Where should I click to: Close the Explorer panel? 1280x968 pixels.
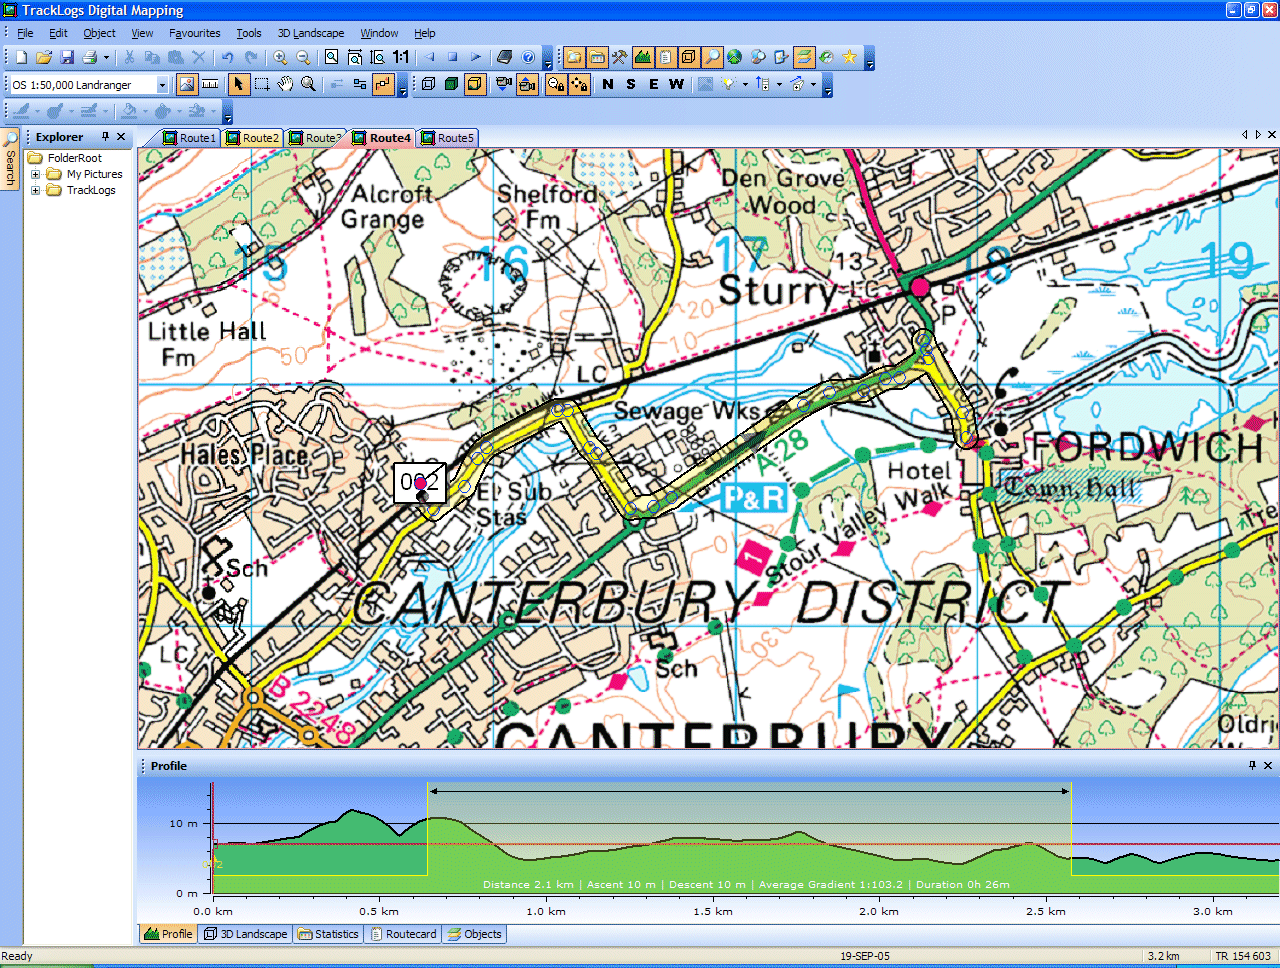coord(121,137)
